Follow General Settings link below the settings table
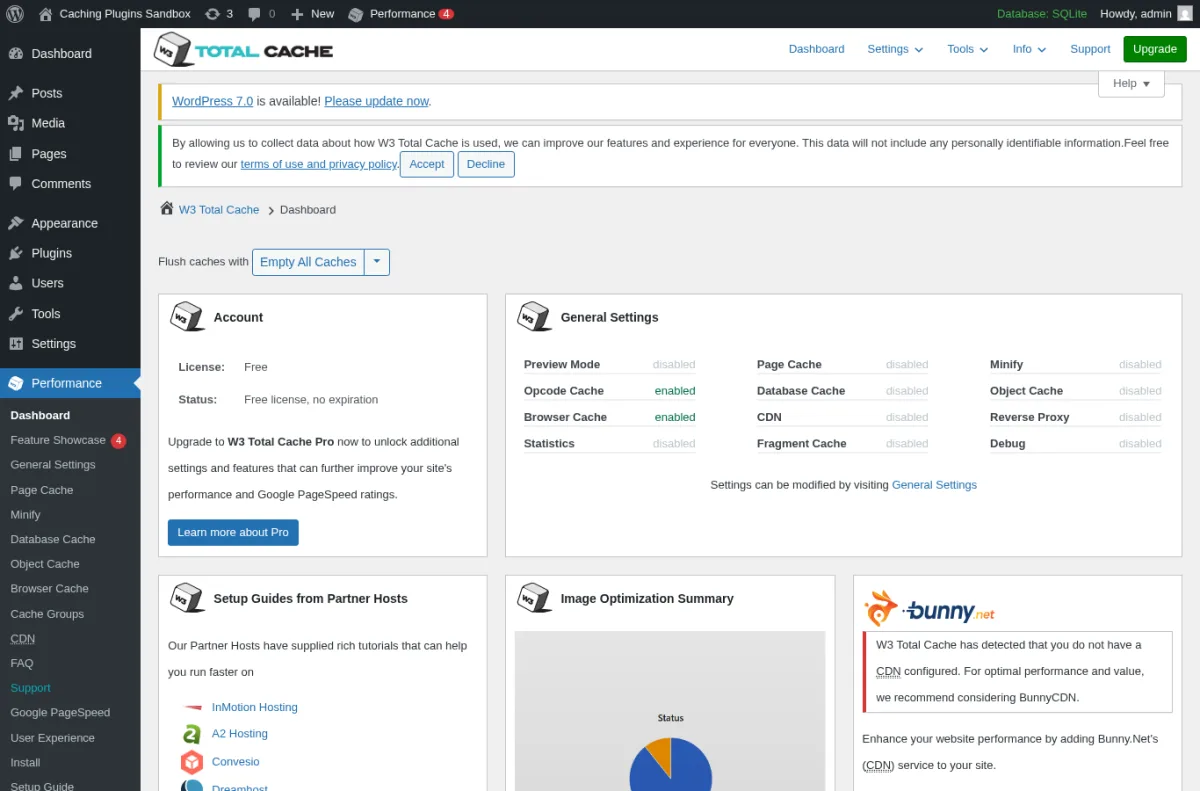 coord(934,485)
